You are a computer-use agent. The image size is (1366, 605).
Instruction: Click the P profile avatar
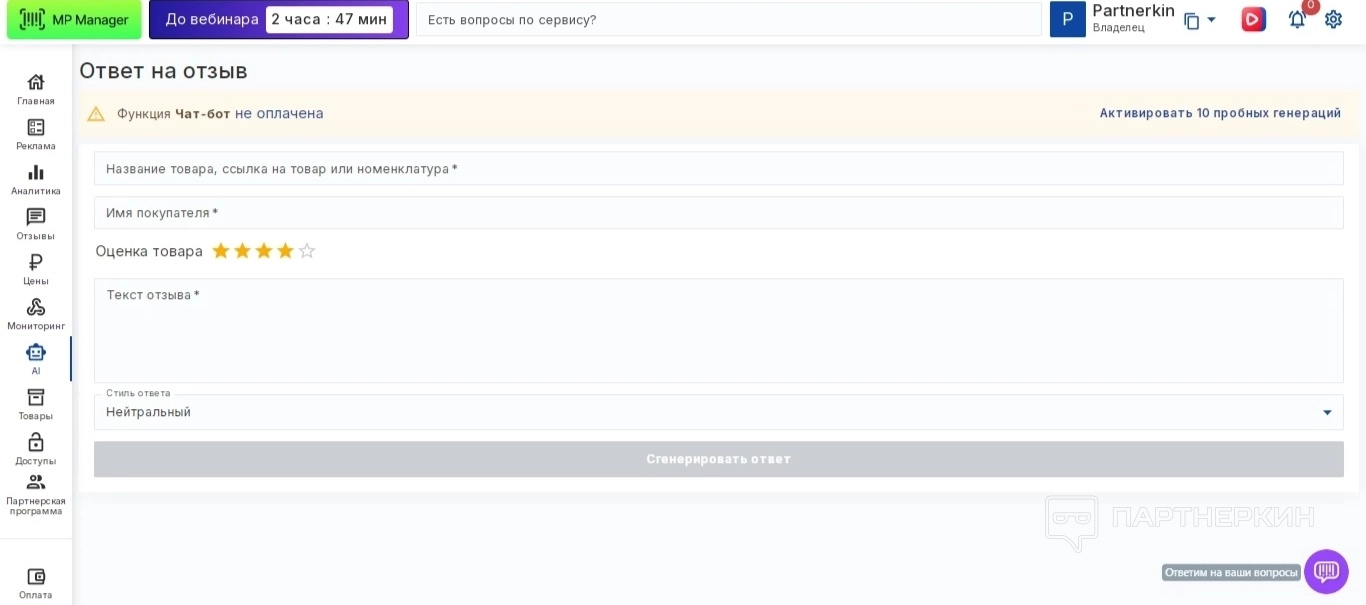1067,19
